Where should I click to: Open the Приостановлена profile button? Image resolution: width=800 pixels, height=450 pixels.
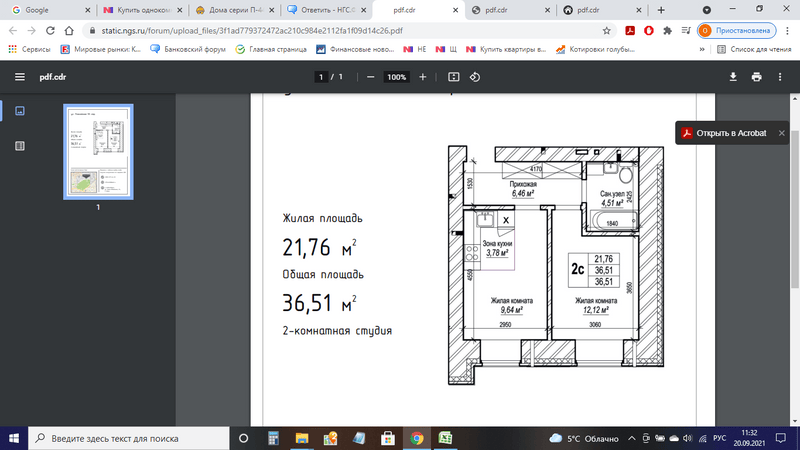(x=735, y=30)
